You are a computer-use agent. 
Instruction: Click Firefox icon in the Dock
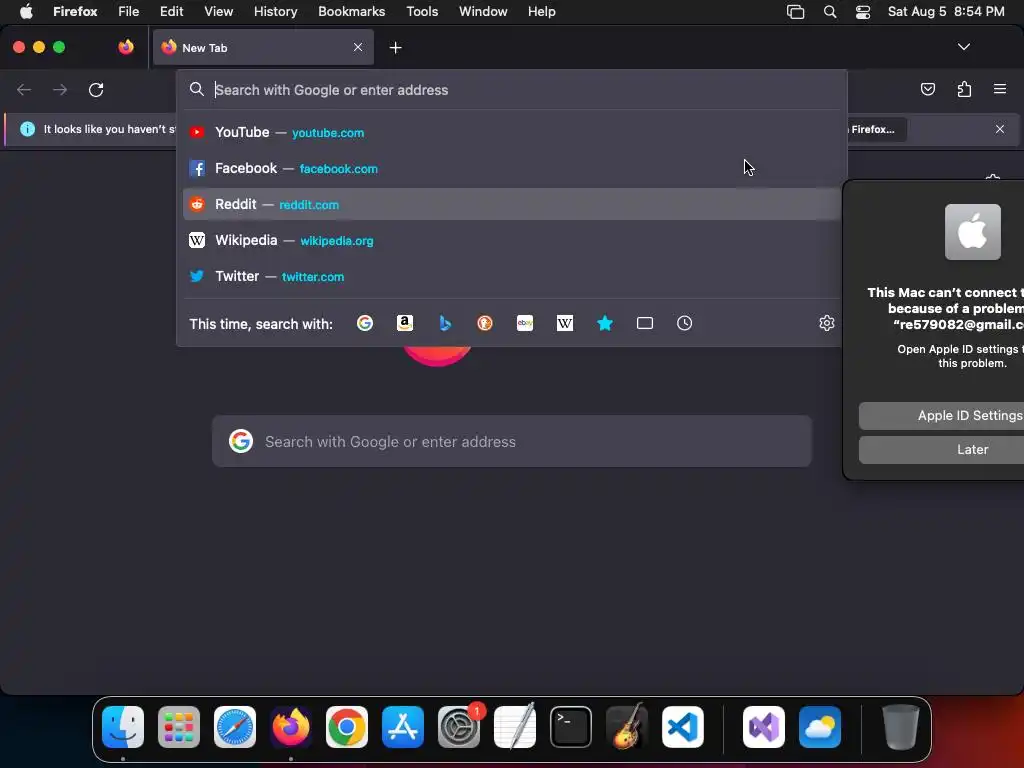coord(291,727)
